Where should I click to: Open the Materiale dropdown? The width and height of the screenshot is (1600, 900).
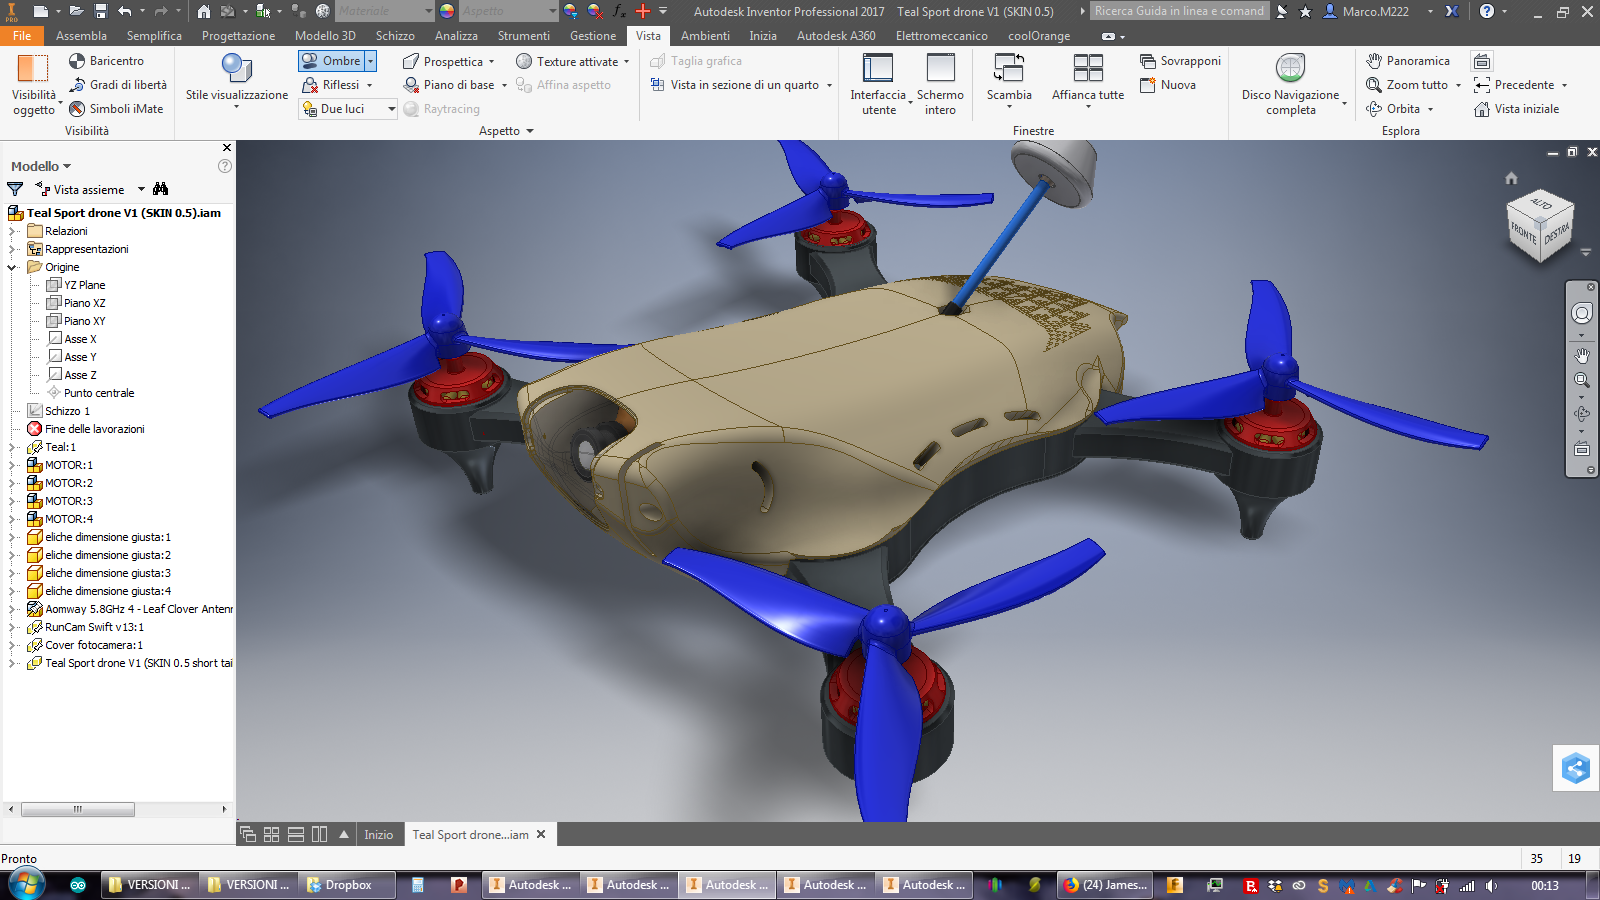coord(384,11)
